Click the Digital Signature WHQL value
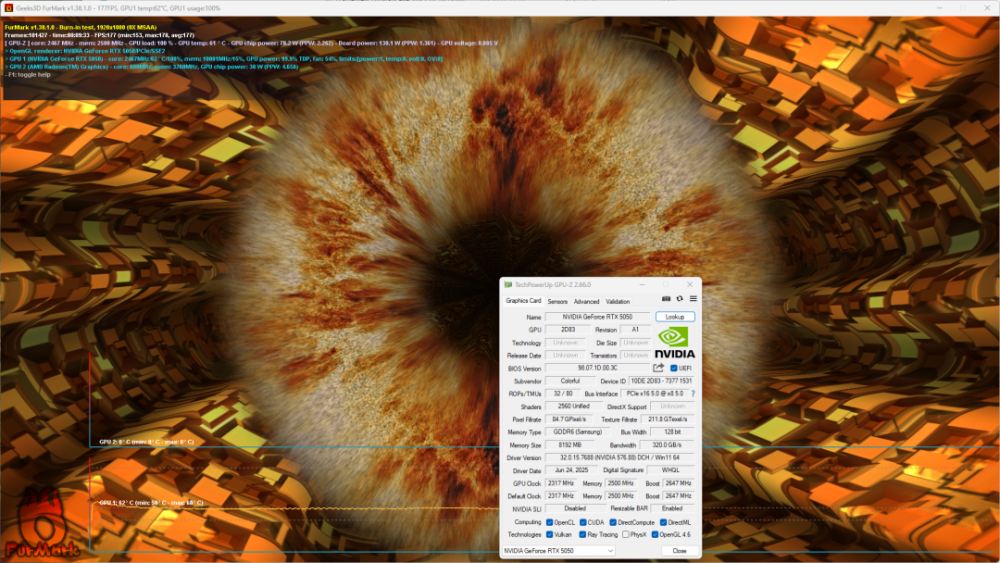The image size is (1000, 563). [671, 471]
